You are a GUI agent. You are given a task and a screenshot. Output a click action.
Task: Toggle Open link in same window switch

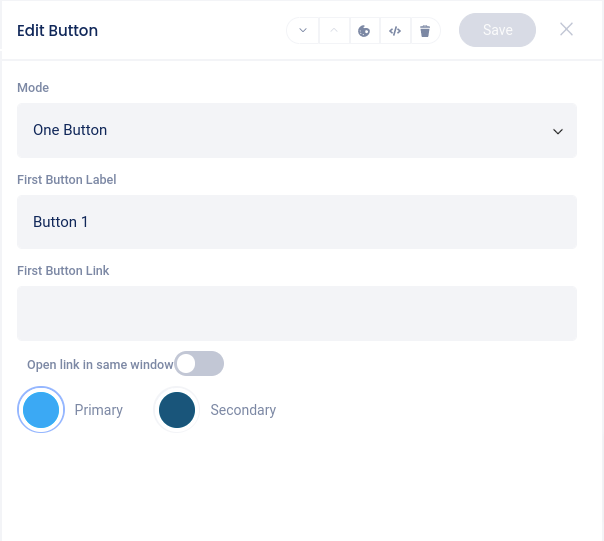click(x=199, y=364)
